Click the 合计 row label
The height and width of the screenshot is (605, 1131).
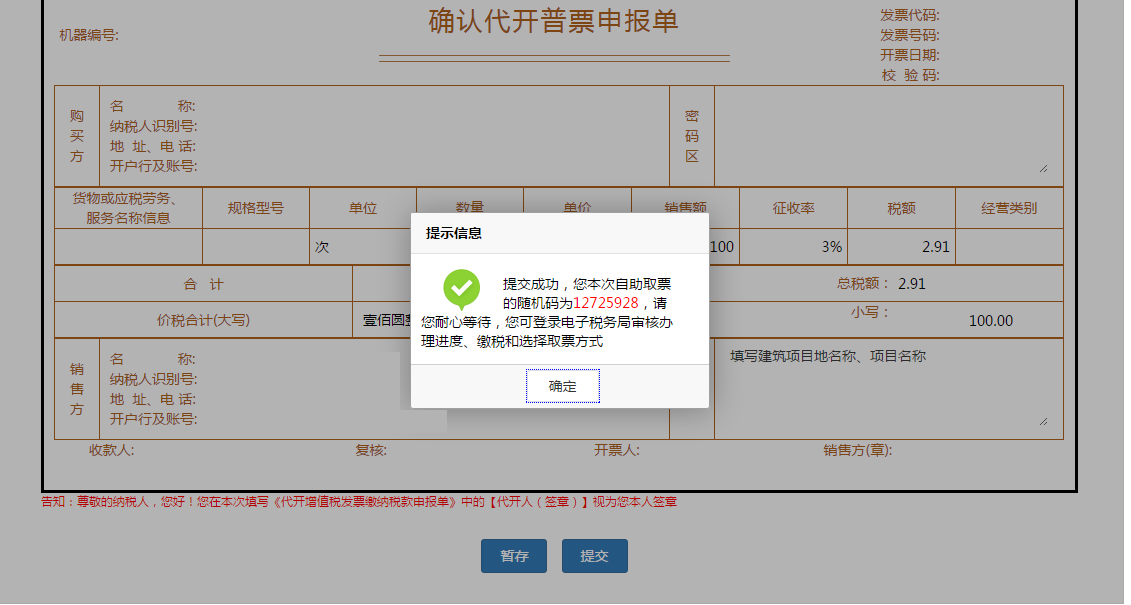tap(203, 284)
